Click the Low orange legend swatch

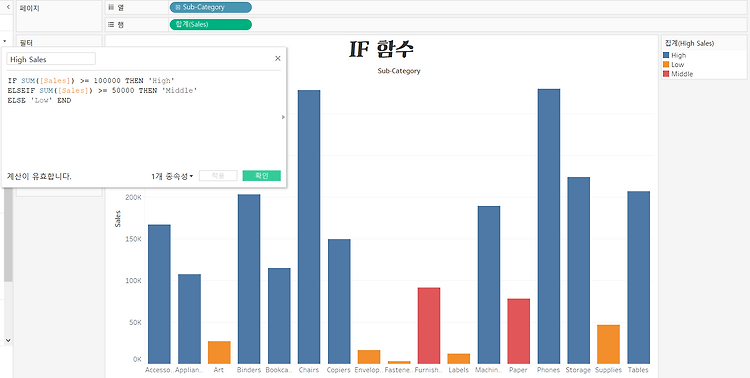666,65
